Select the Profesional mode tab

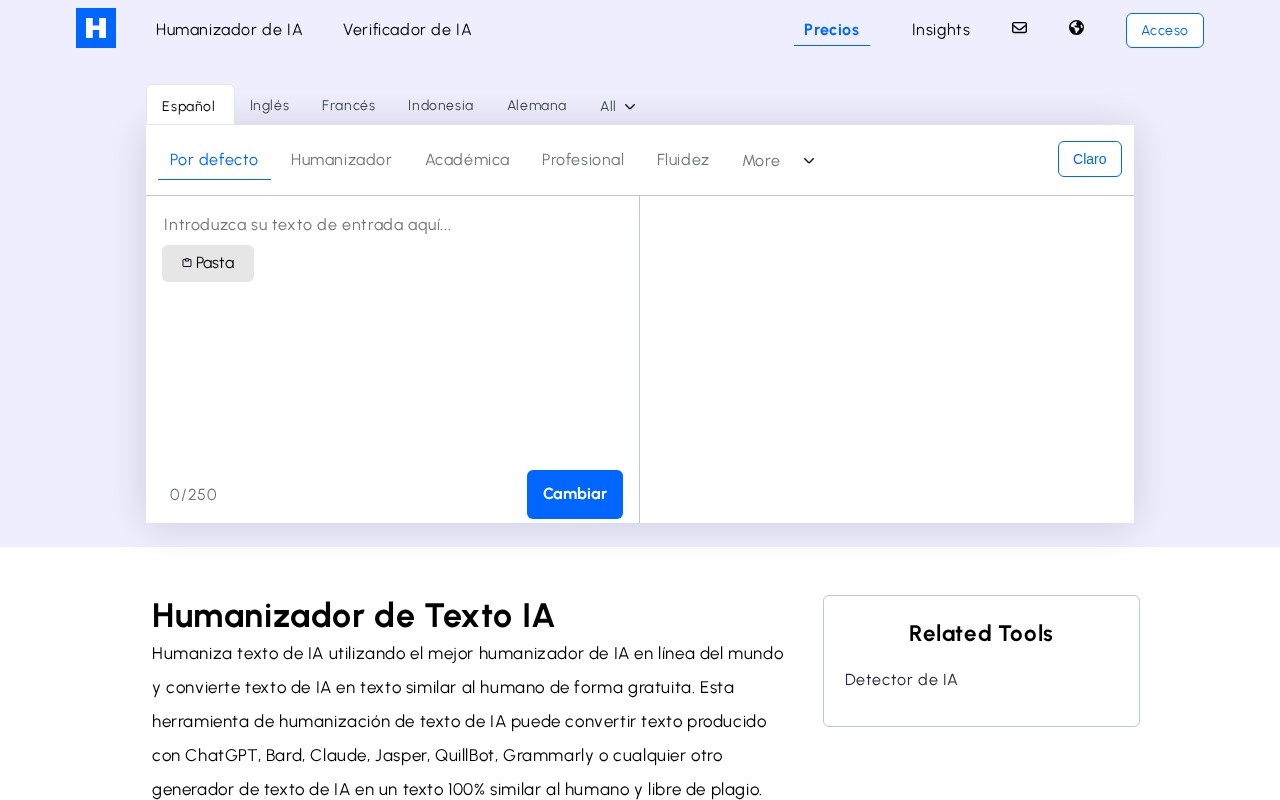[583, 160]
